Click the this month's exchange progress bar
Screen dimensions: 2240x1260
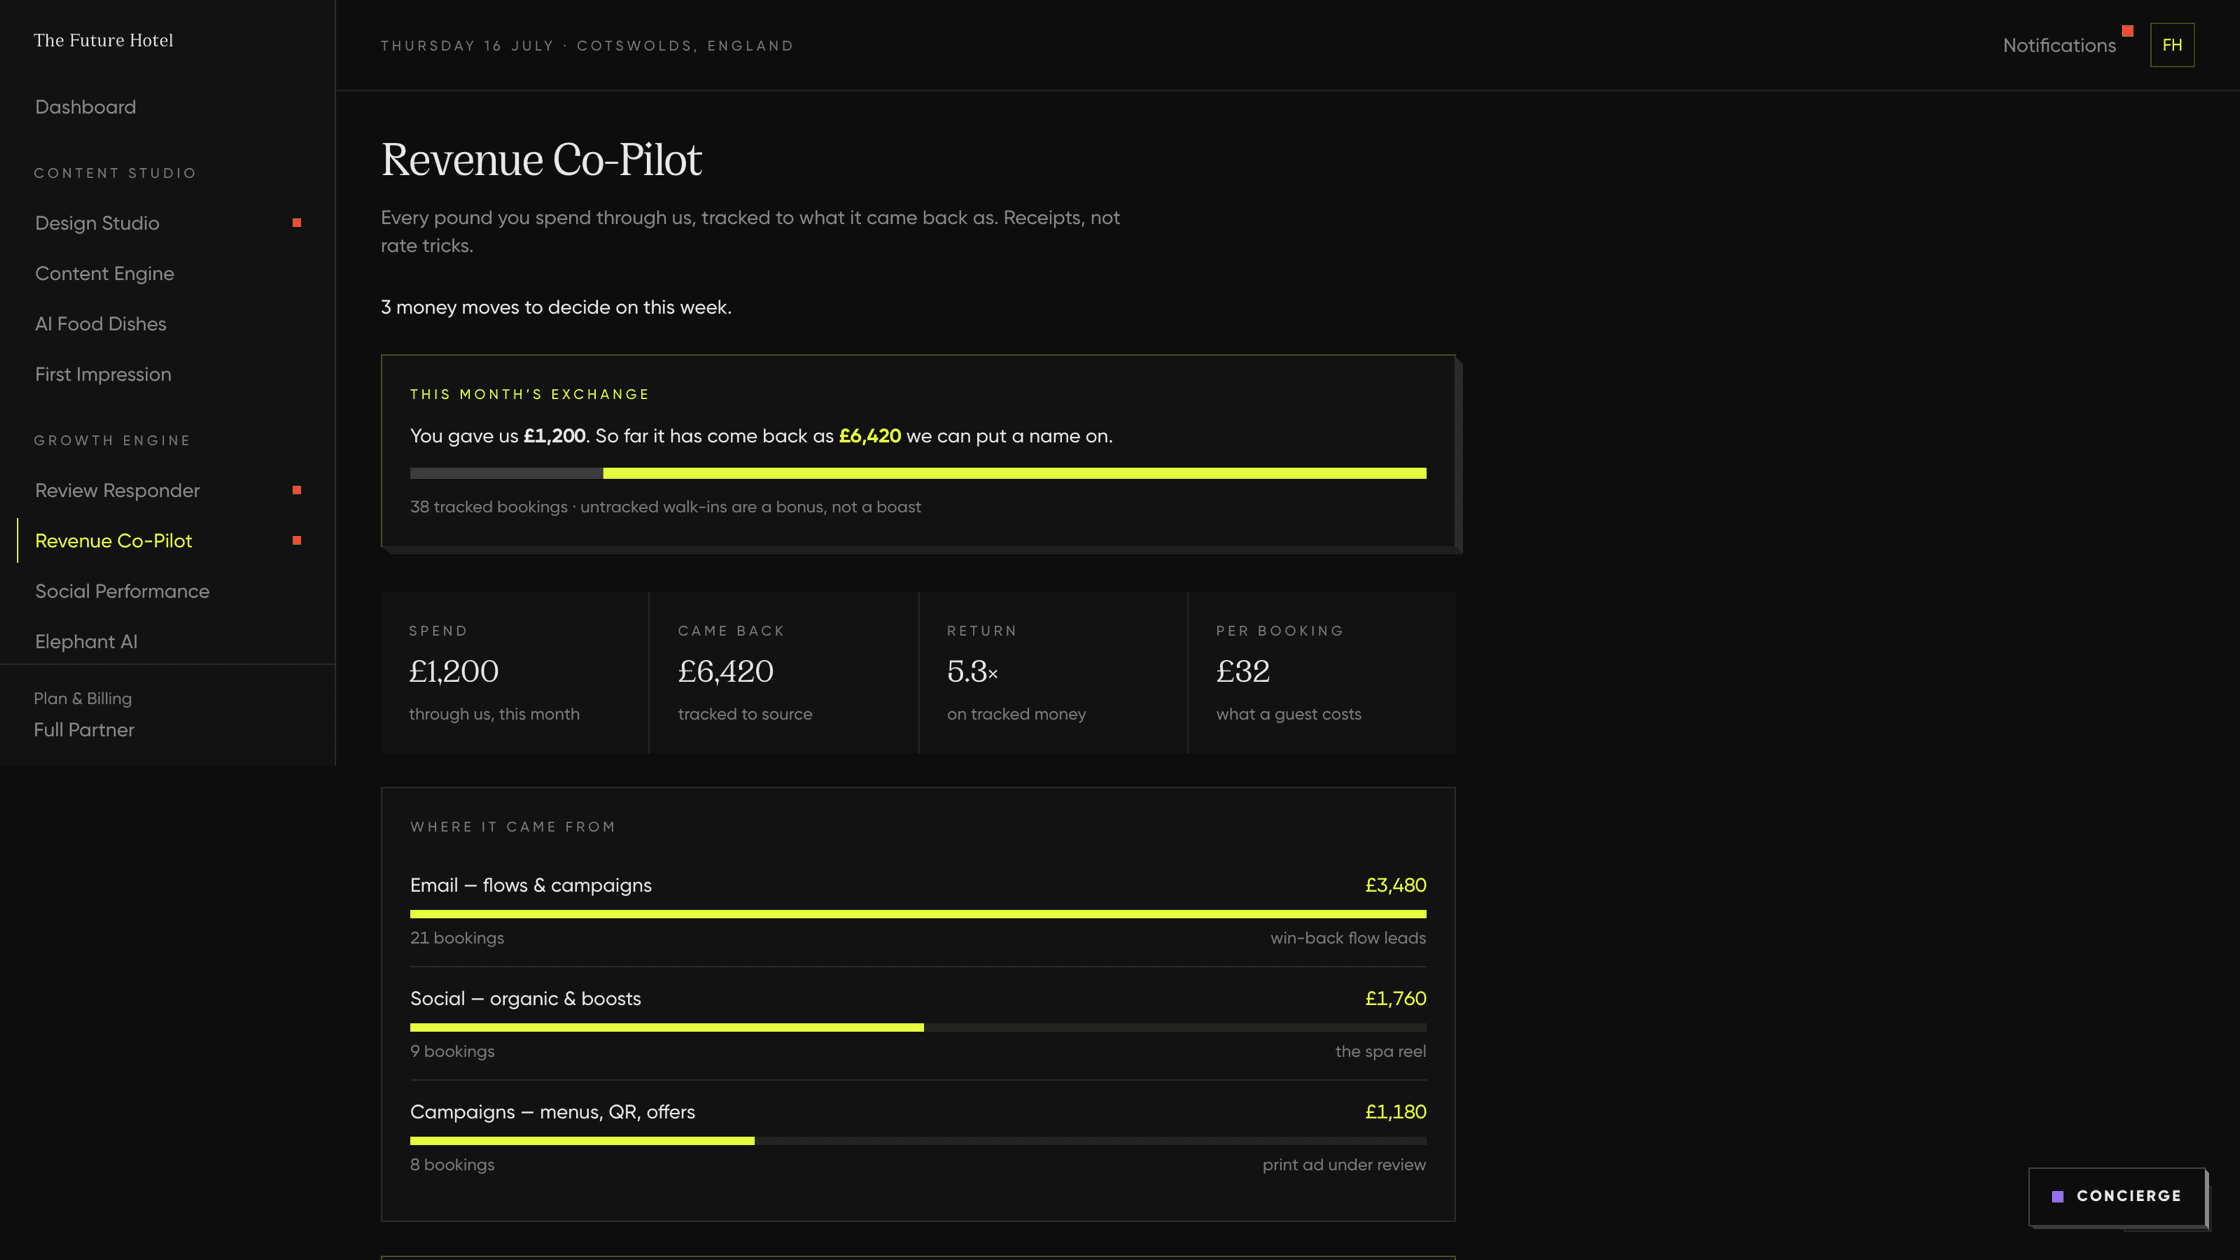point(918,473)
